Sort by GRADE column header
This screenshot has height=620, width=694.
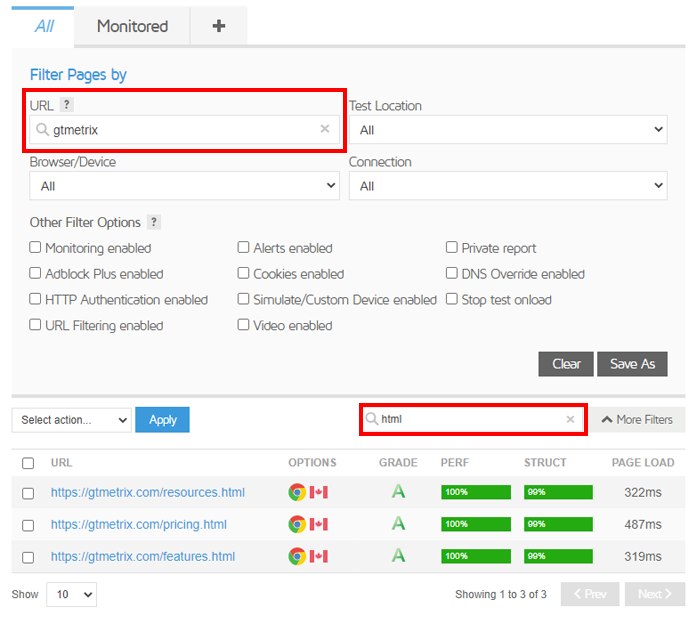398,462
